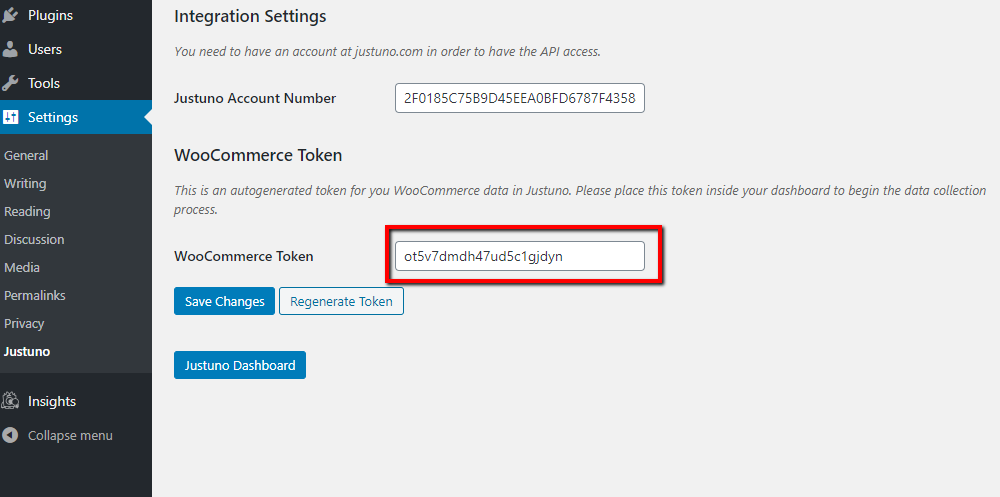The height and width of the screenshot is (497, 1000).
Task: Click the Insights icon in sidebar
Action: click(x=10, y=401)
